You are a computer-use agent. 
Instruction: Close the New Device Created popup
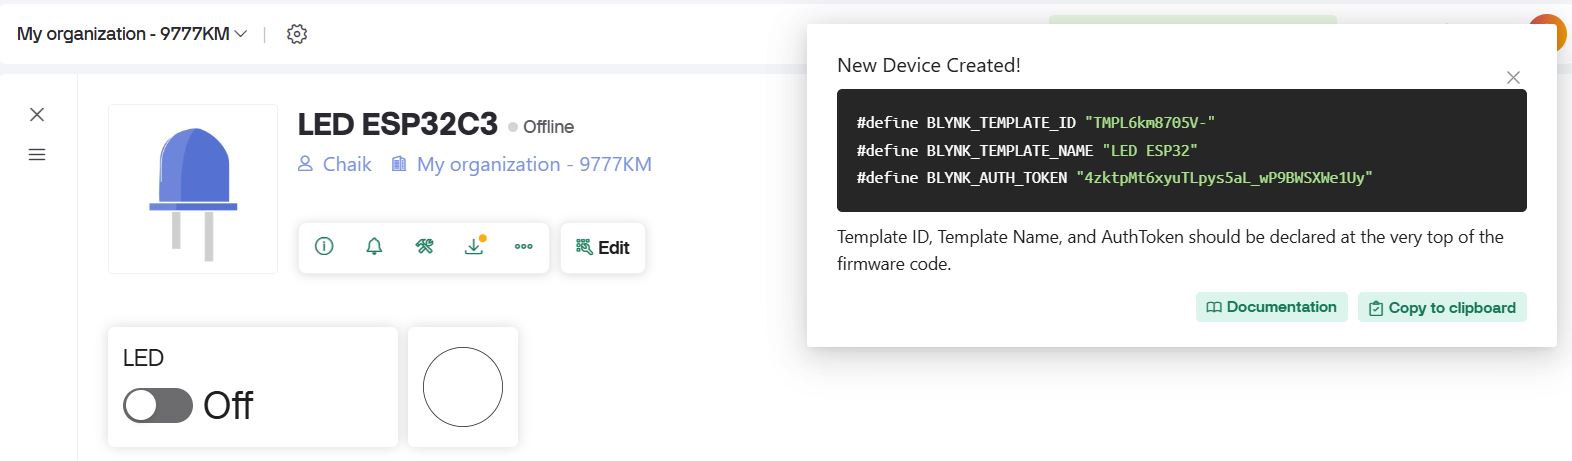coord(1513,77)
